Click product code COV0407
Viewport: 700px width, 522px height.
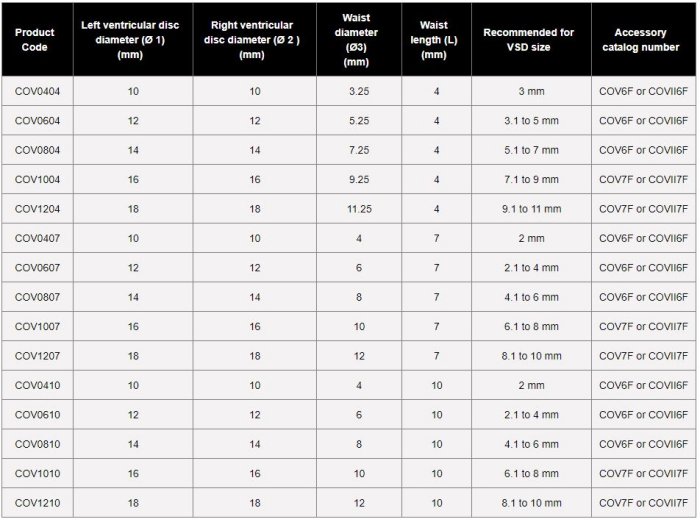click(x=37, y=238)
